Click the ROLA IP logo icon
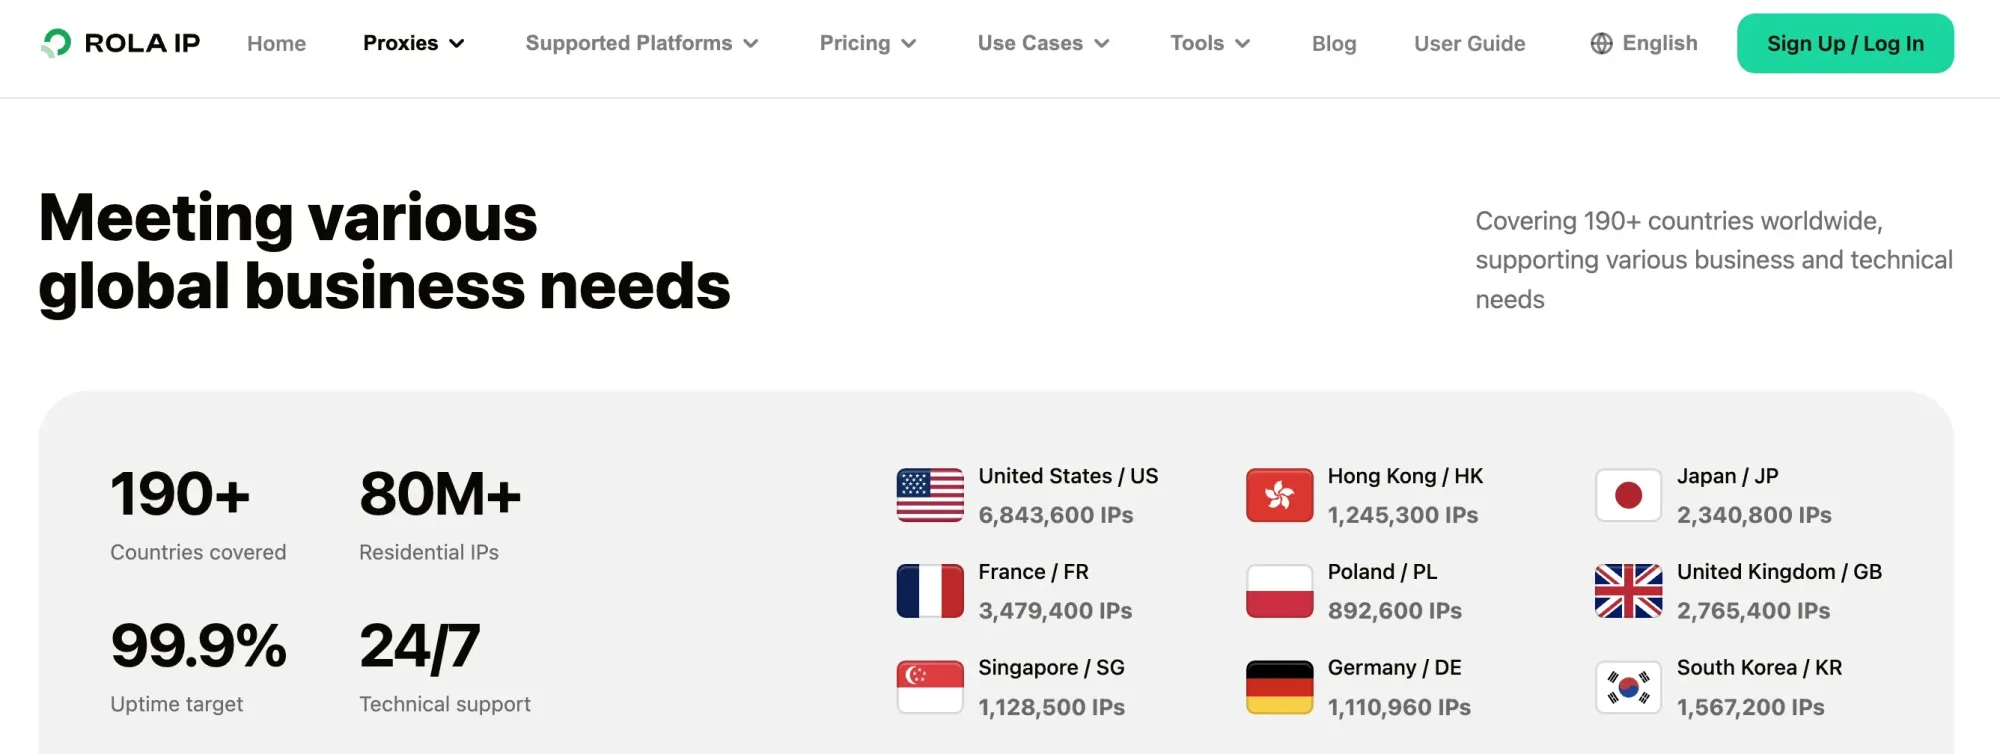Viewport: 2000px width, 754px height. pyautogui.click(x=56, y=43)
